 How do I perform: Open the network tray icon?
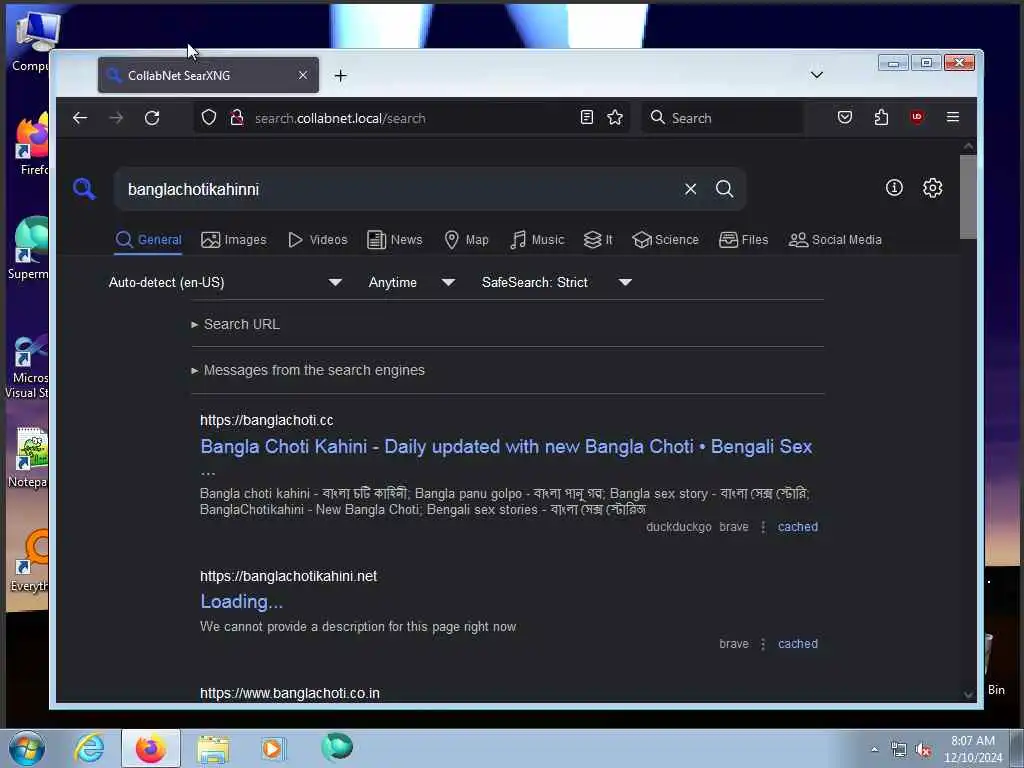[899, 750]
